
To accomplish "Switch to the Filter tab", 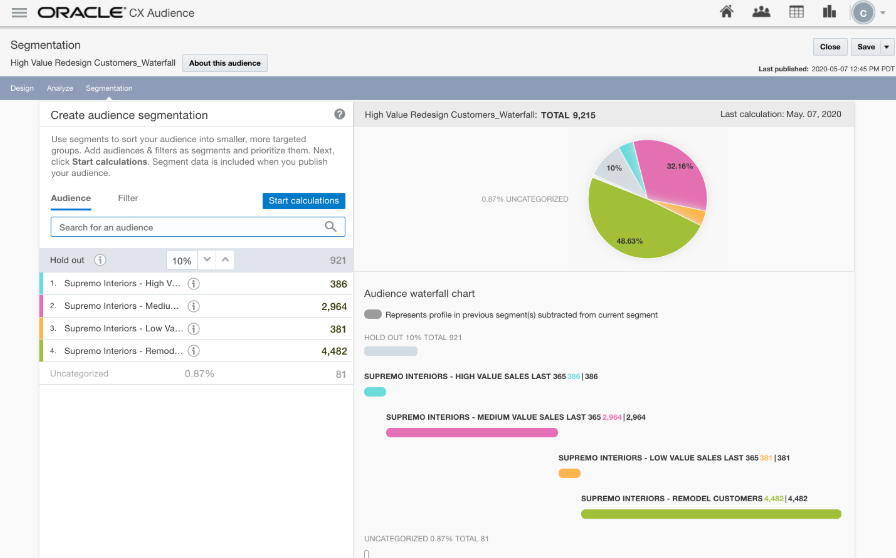I will (x=128, y=198).
